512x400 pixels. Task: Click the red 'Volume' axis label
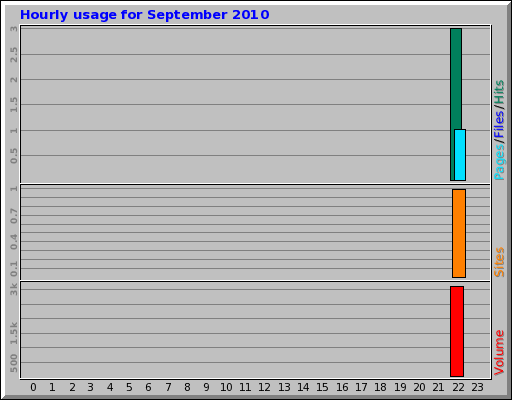pyautogui.click(x=499, y=353)
